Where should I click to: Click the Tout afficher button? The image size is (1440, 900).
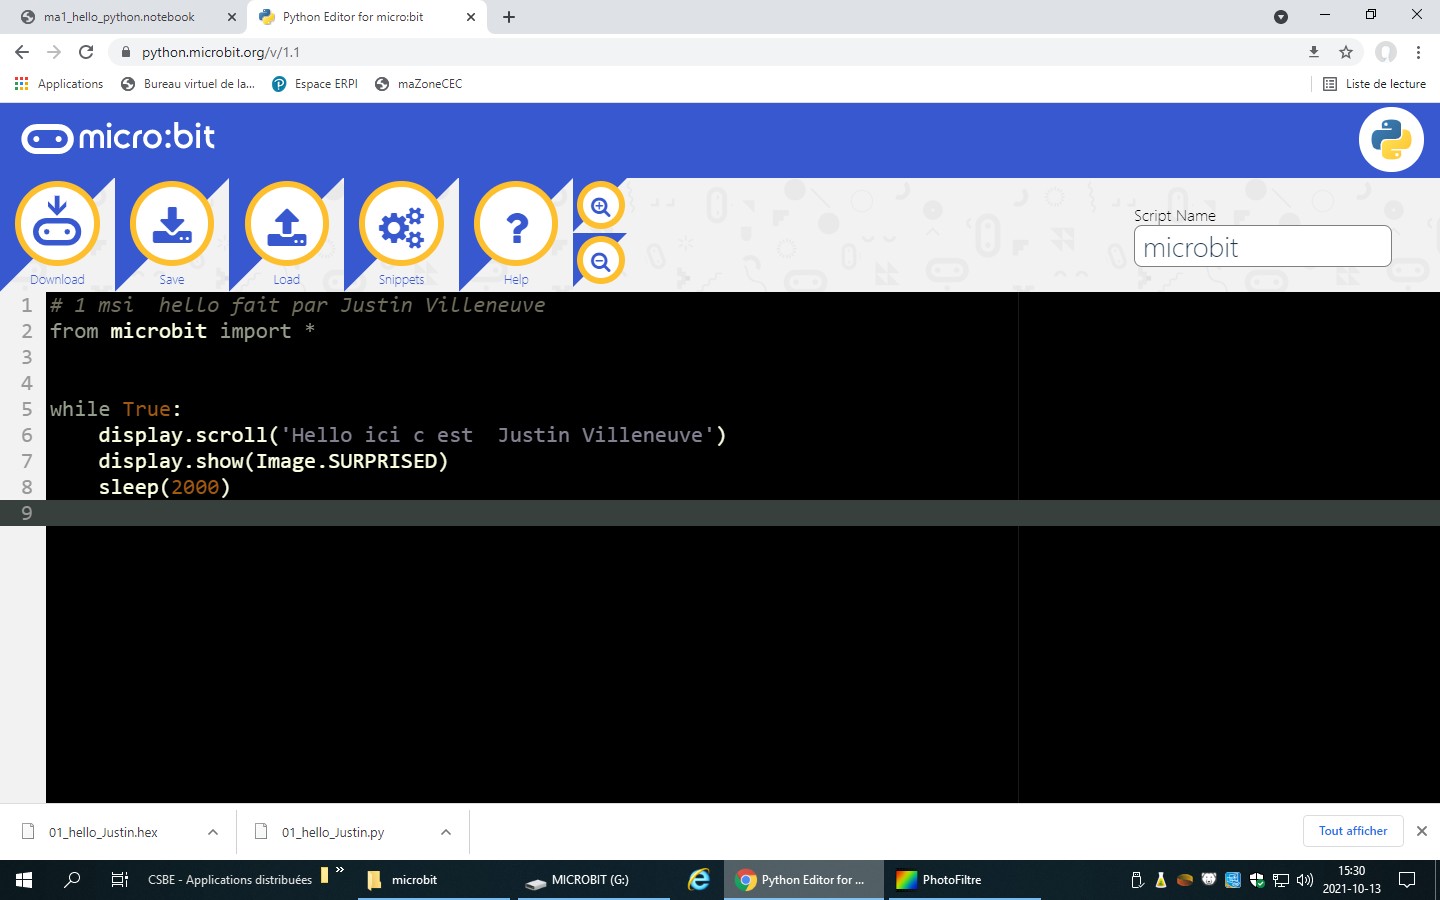[x=1353, y=831]
